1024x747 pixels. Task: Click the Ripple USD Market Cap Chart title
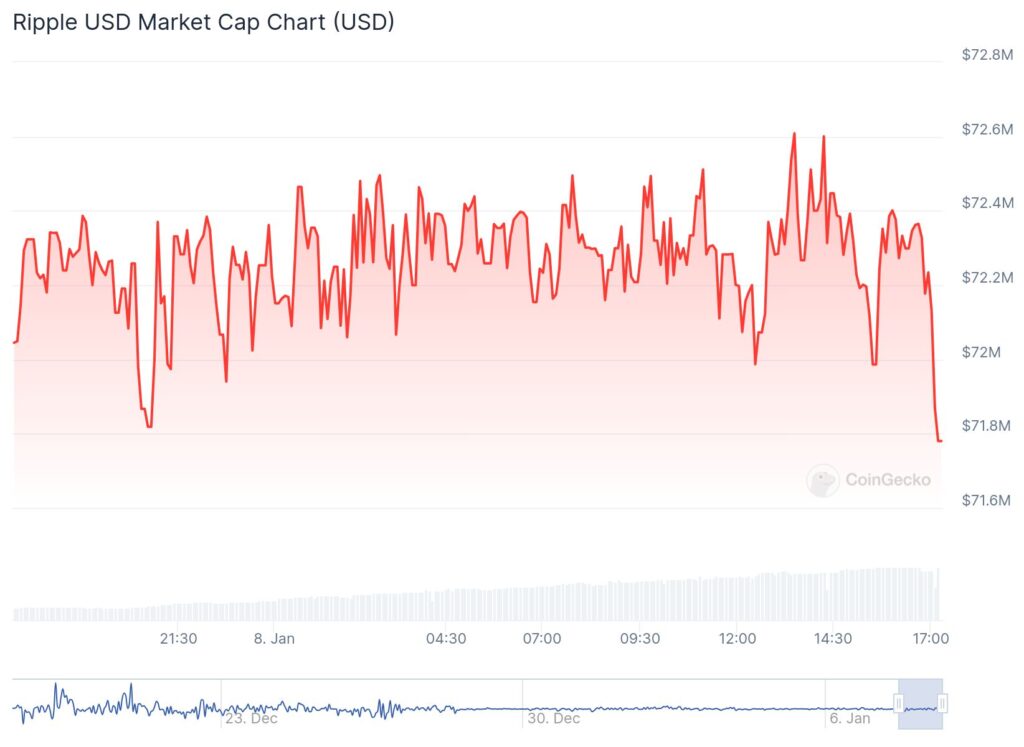coord(203,22)
